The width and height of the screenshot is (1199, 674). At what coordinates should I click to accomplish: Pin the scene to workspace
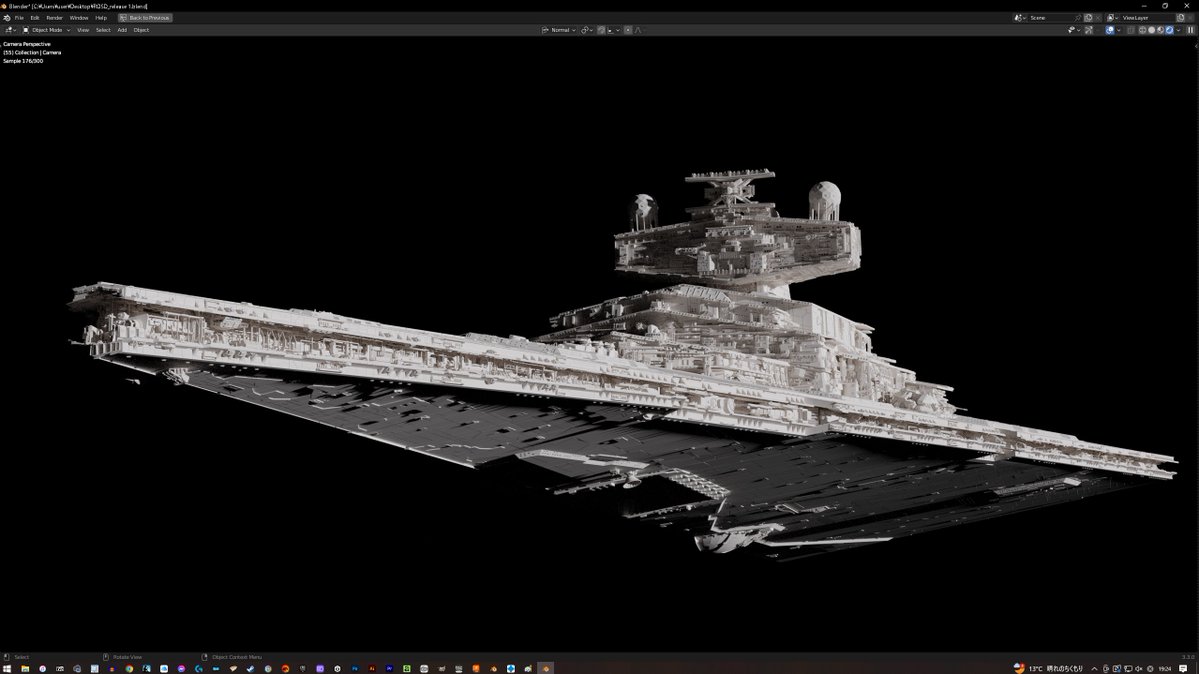(1078, 18)
